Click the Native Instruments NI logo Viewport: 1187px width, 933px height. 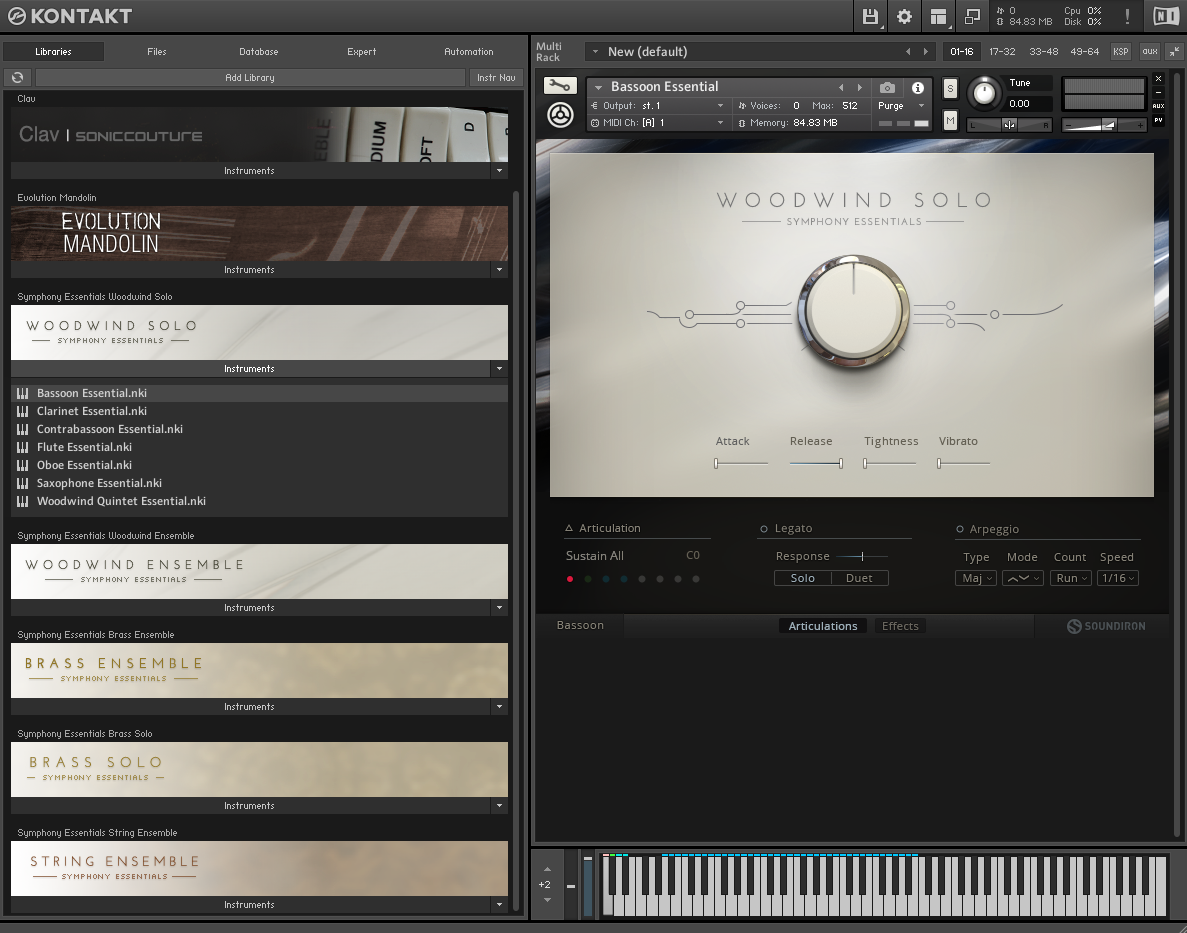tap(1165, 16)
